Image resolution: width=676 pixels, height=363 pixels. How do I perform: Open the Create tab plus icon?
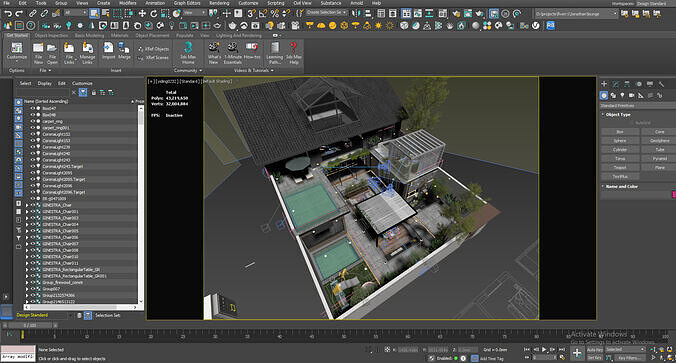pyautogui.click(x=604, y=84)
